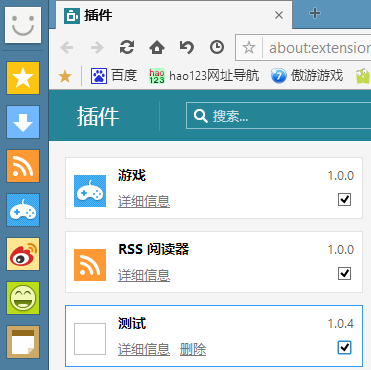The width and height of the screenshot is (371, 370).
Task: Click the 搜索 plugin search field
Action: click(x=279, y=116)
